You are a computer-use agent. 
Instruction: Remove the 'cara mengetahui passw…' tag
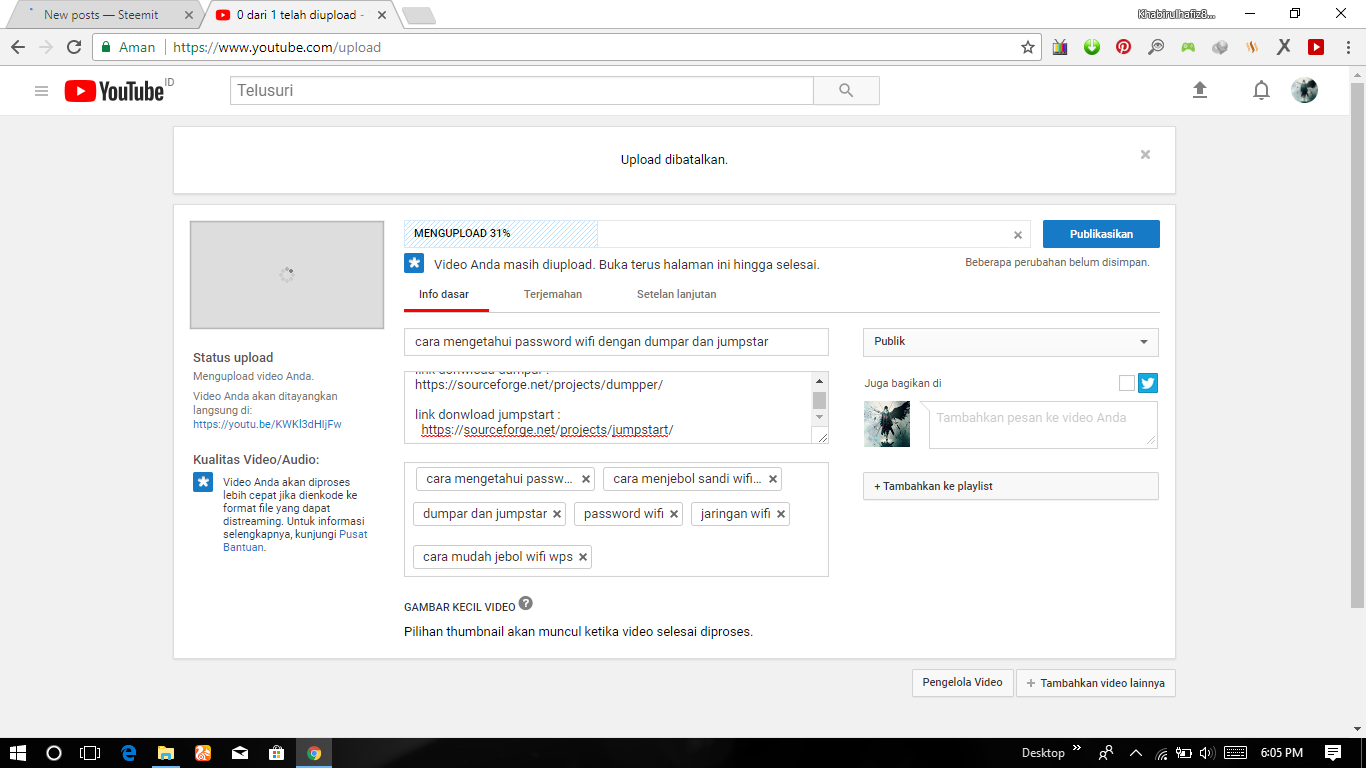586,479
